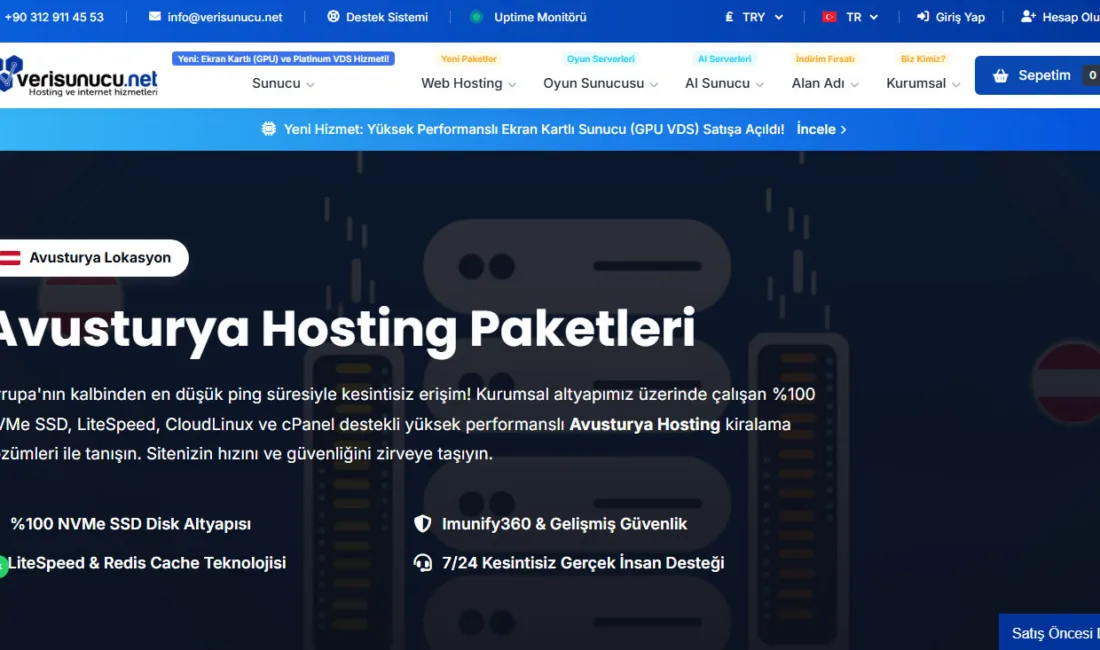Click the cart item count badge
The height and width of the screenshot is (650, 1100).
[x=1092, y=75]
